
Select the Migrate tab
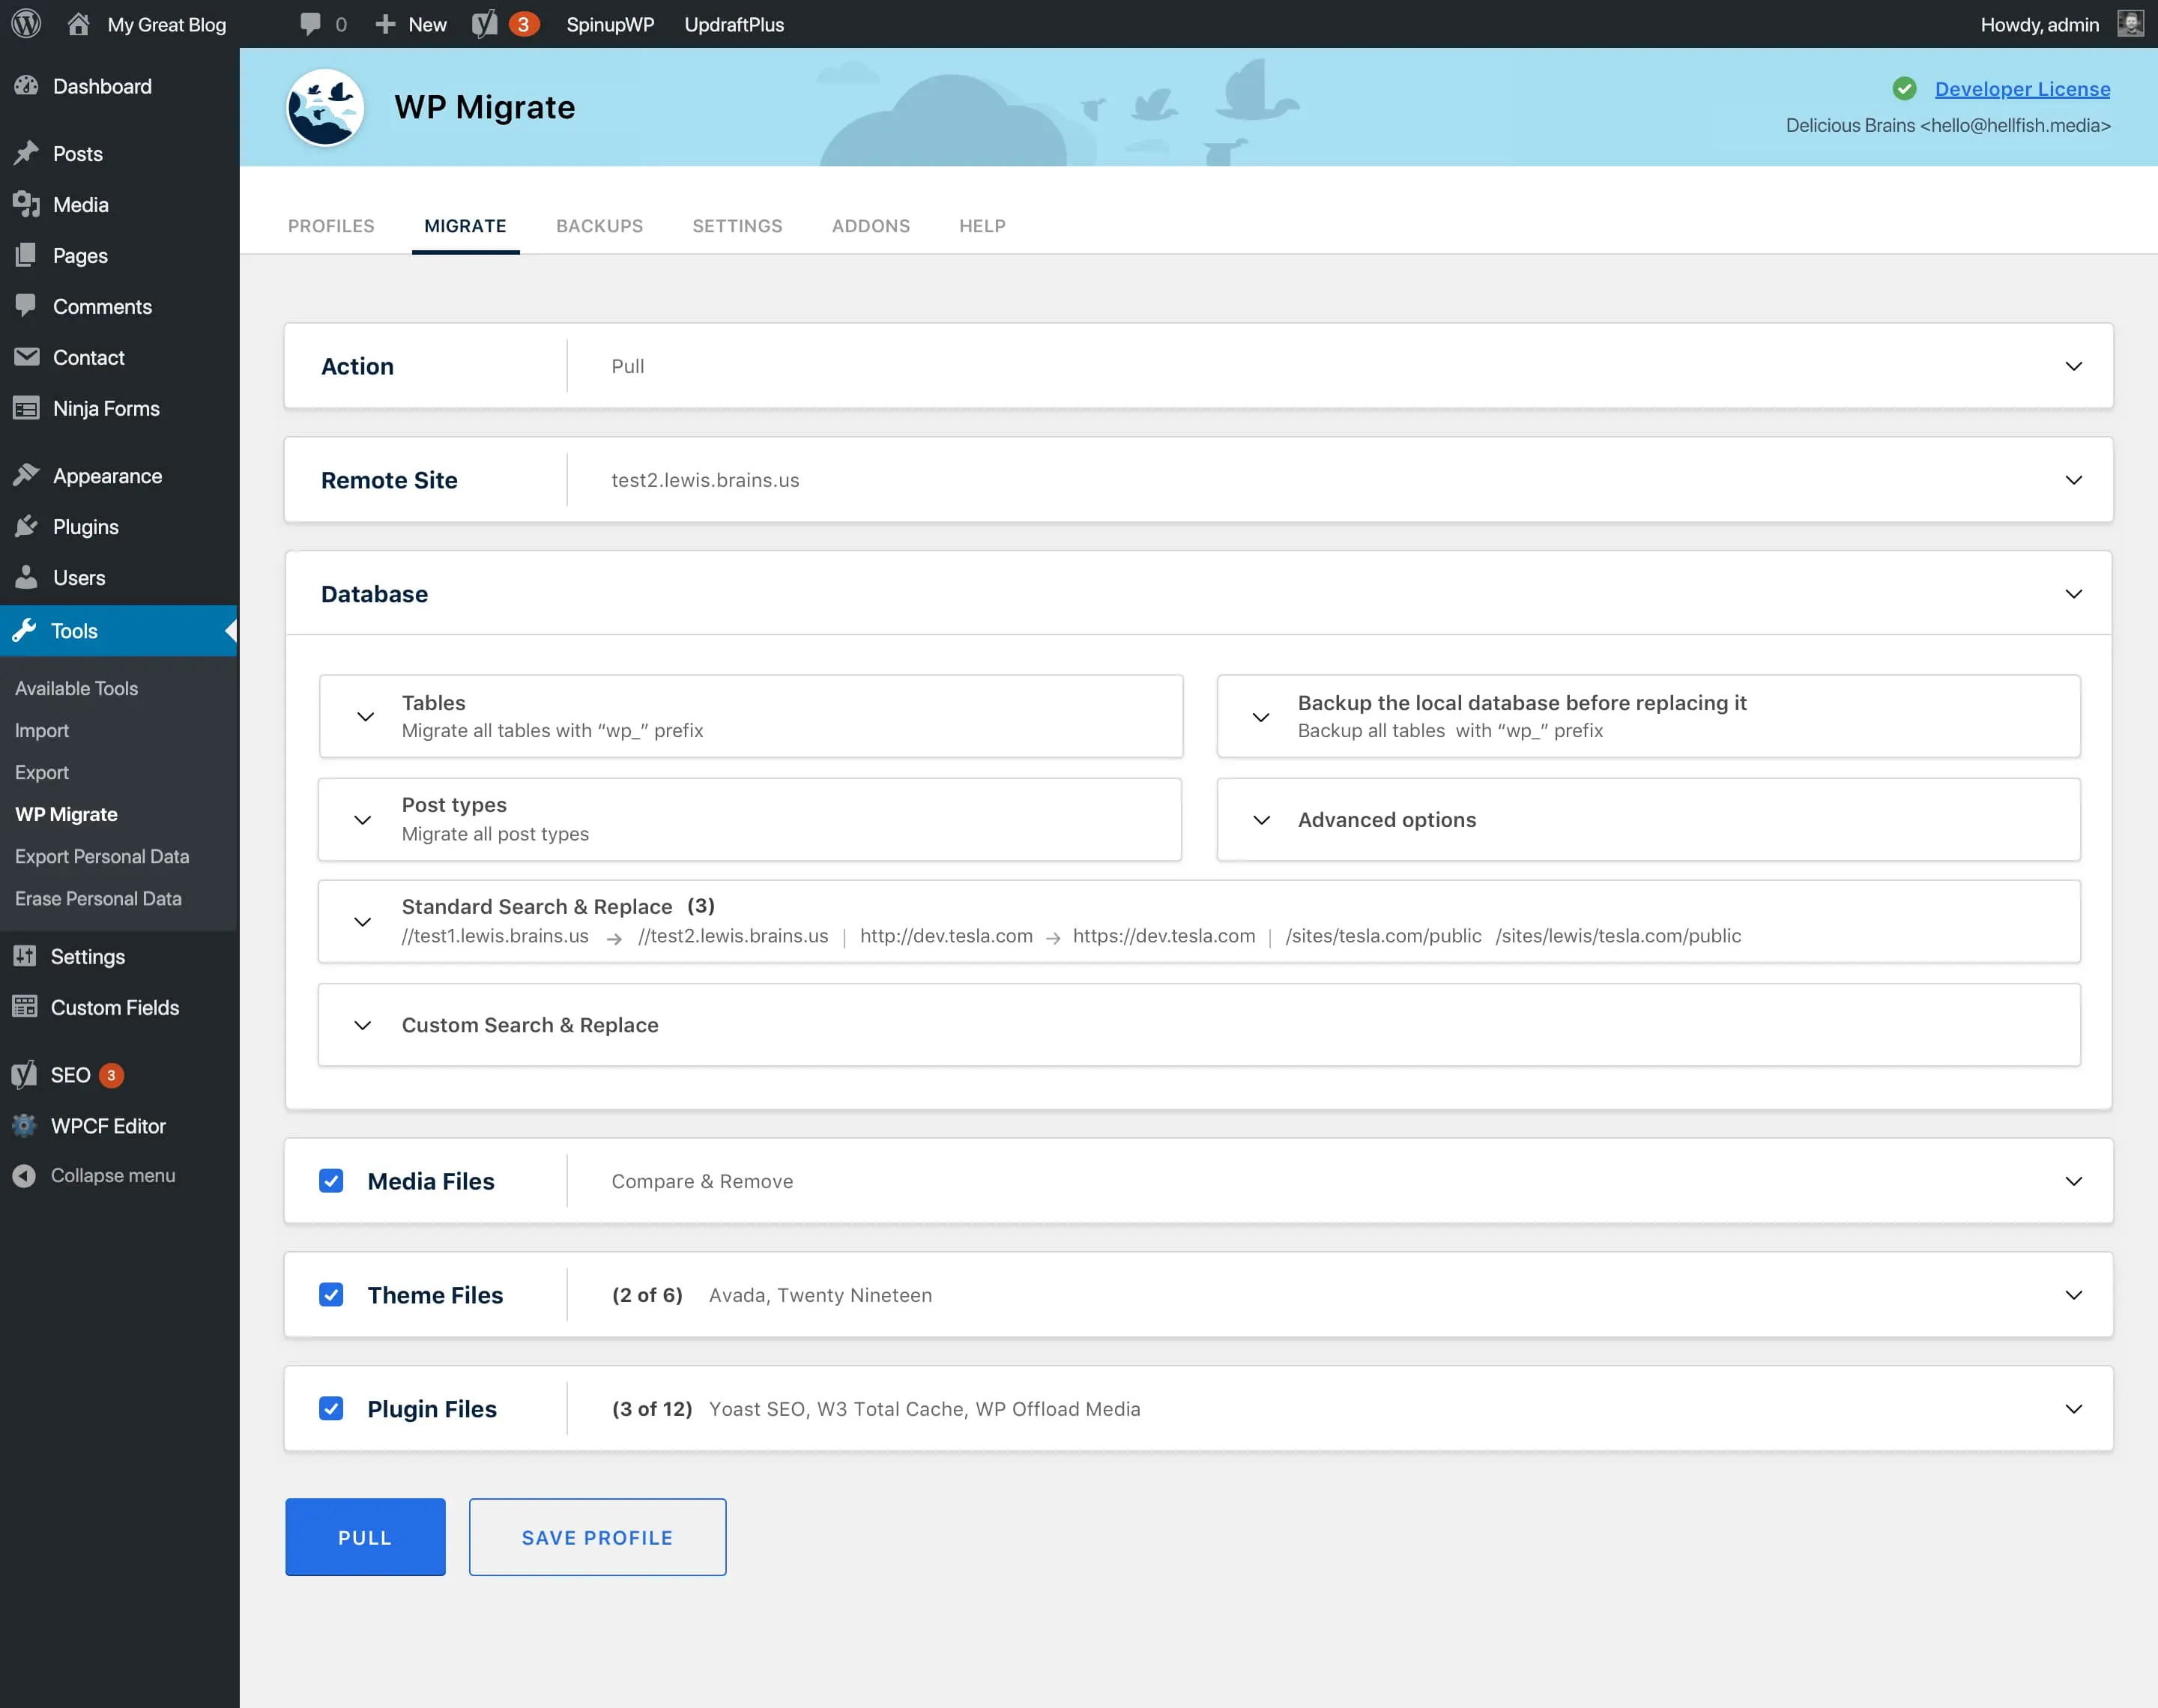coord(465,226)
